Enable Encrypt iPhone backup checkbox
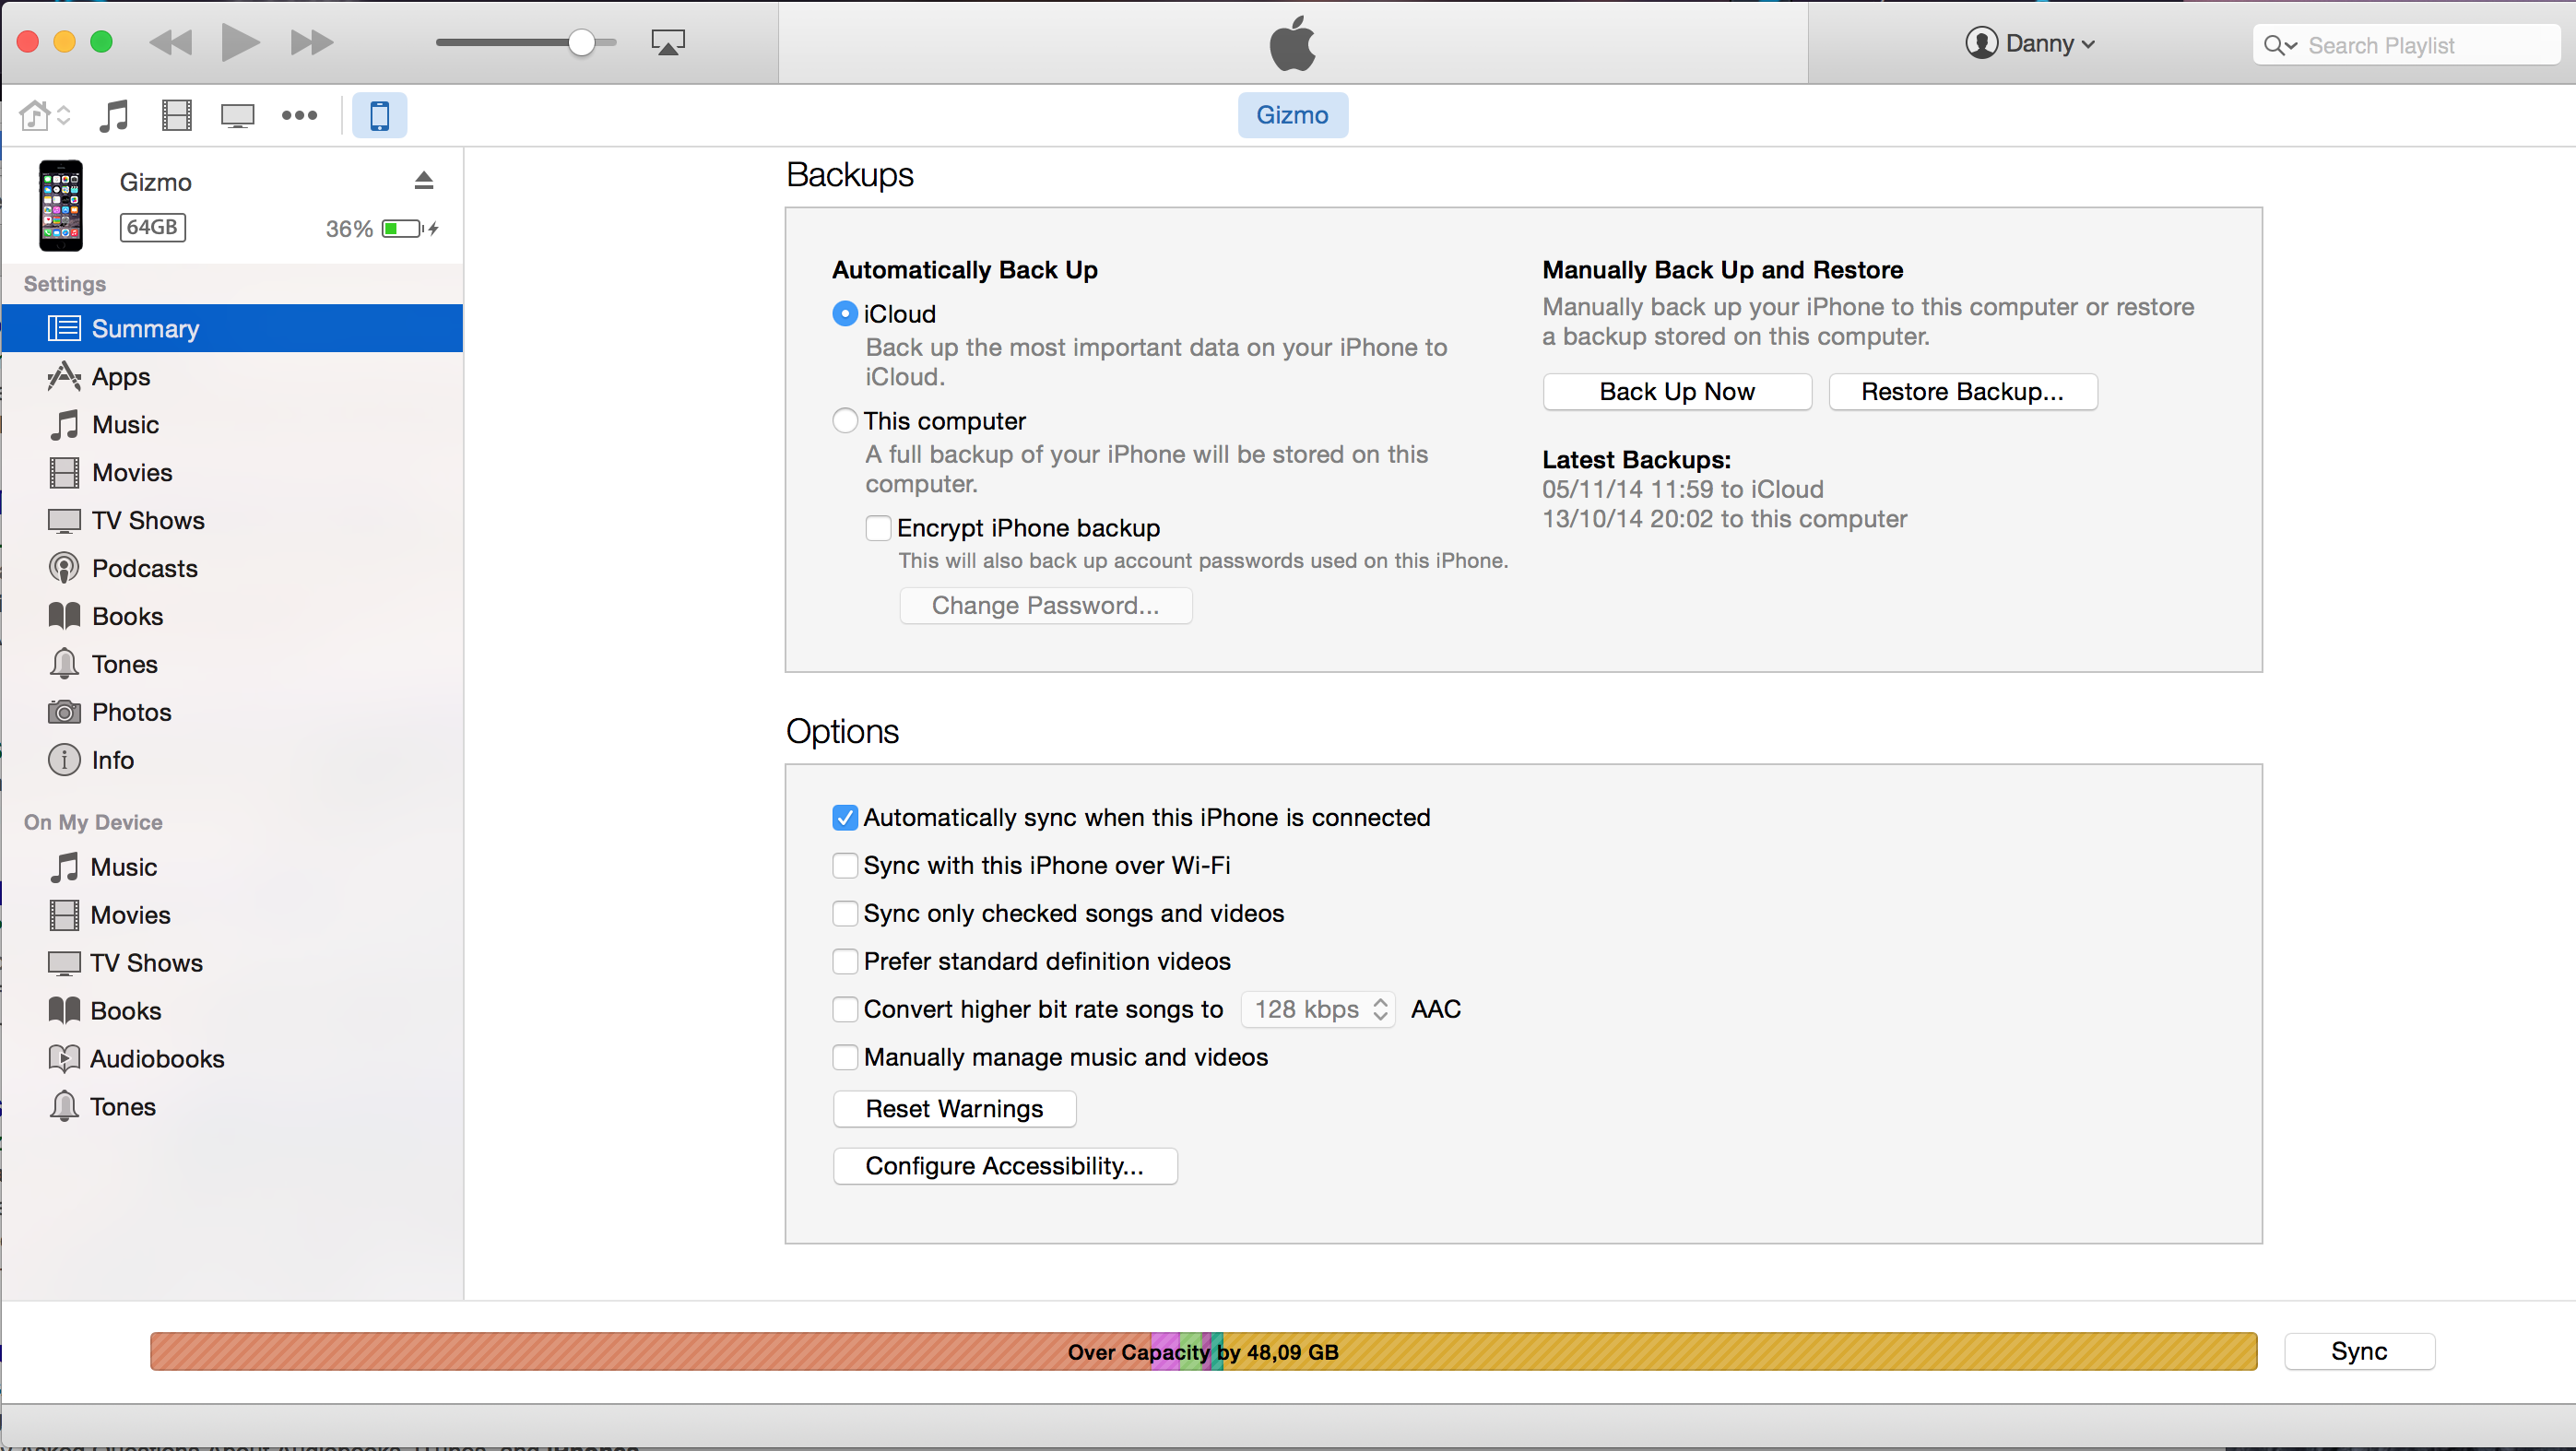2576x1451 pixels. coord(878,528)
